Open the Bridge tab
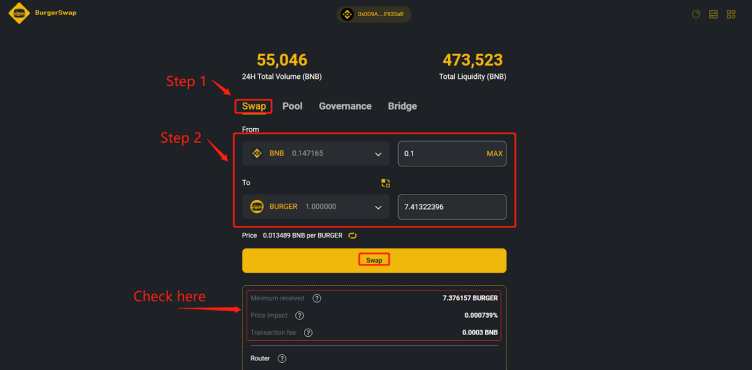753x370 pixels. (x=402, y=106)
